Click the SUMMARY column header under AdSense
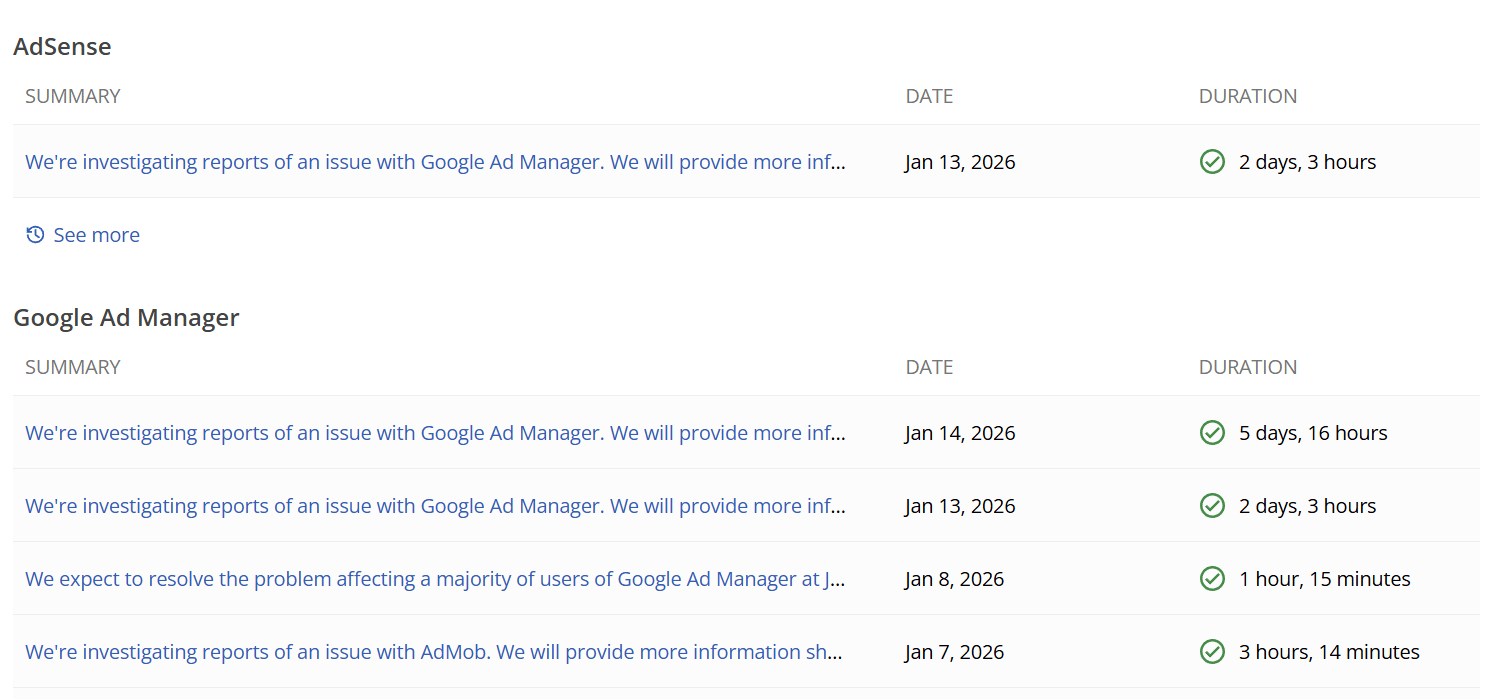Screen dimensions: 1489x699 pyautogui.click(x=72, y=96)
